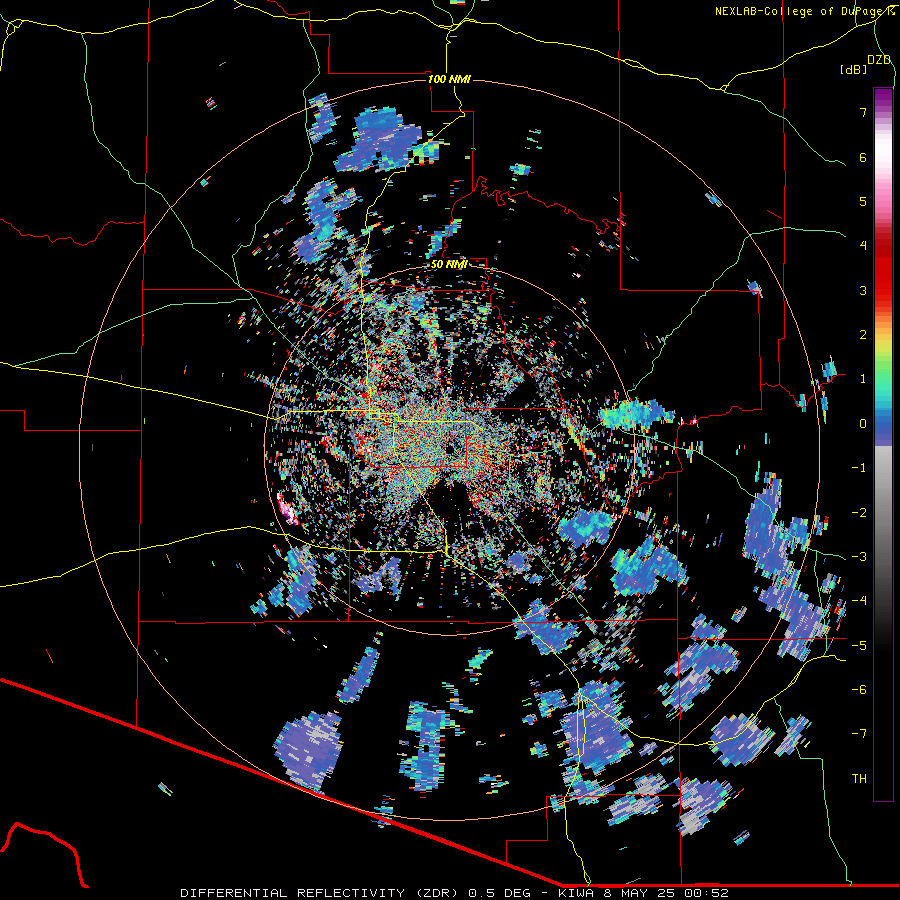
Task: Click the KIWA station identifier
Action: pyautogui.click(x=574, y=893)
